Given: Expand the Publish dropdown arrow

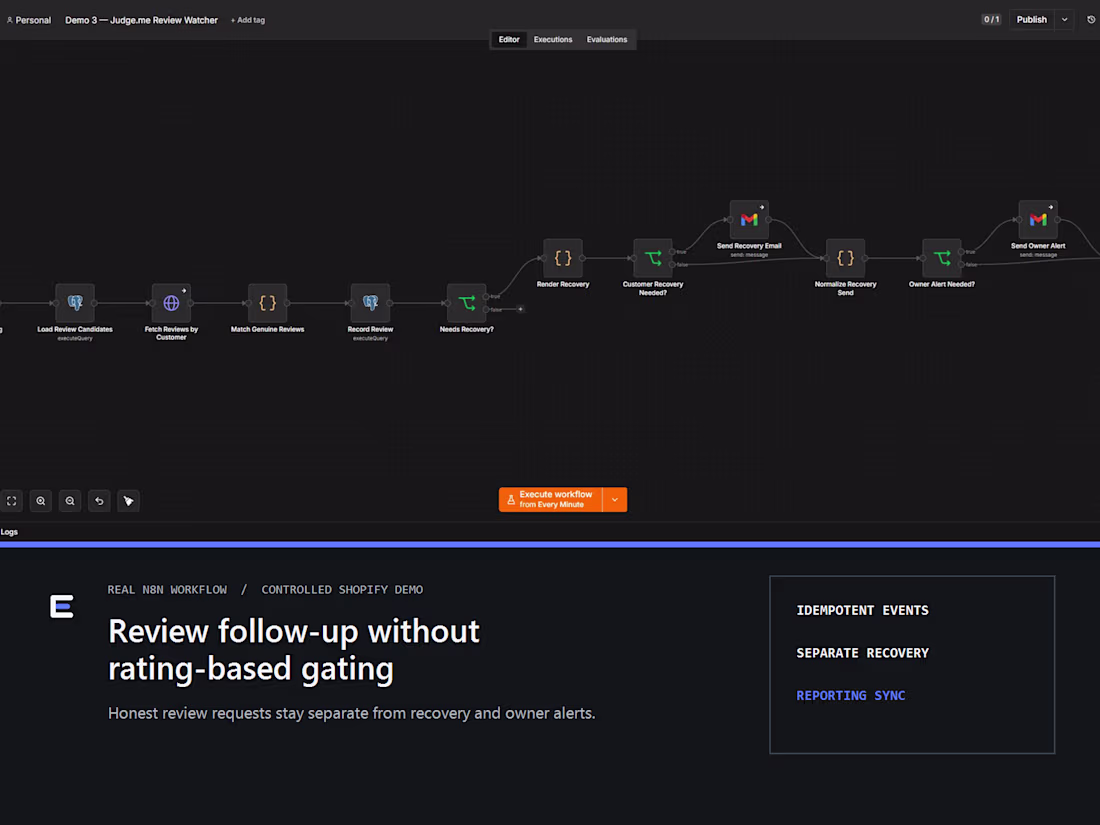Looking at the screenshot, I should click(1064, 20).
